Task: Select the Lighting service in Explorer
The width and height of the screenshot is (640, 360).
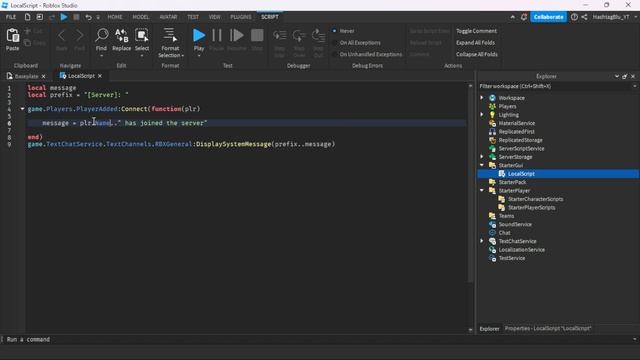Action: [509, 115]
